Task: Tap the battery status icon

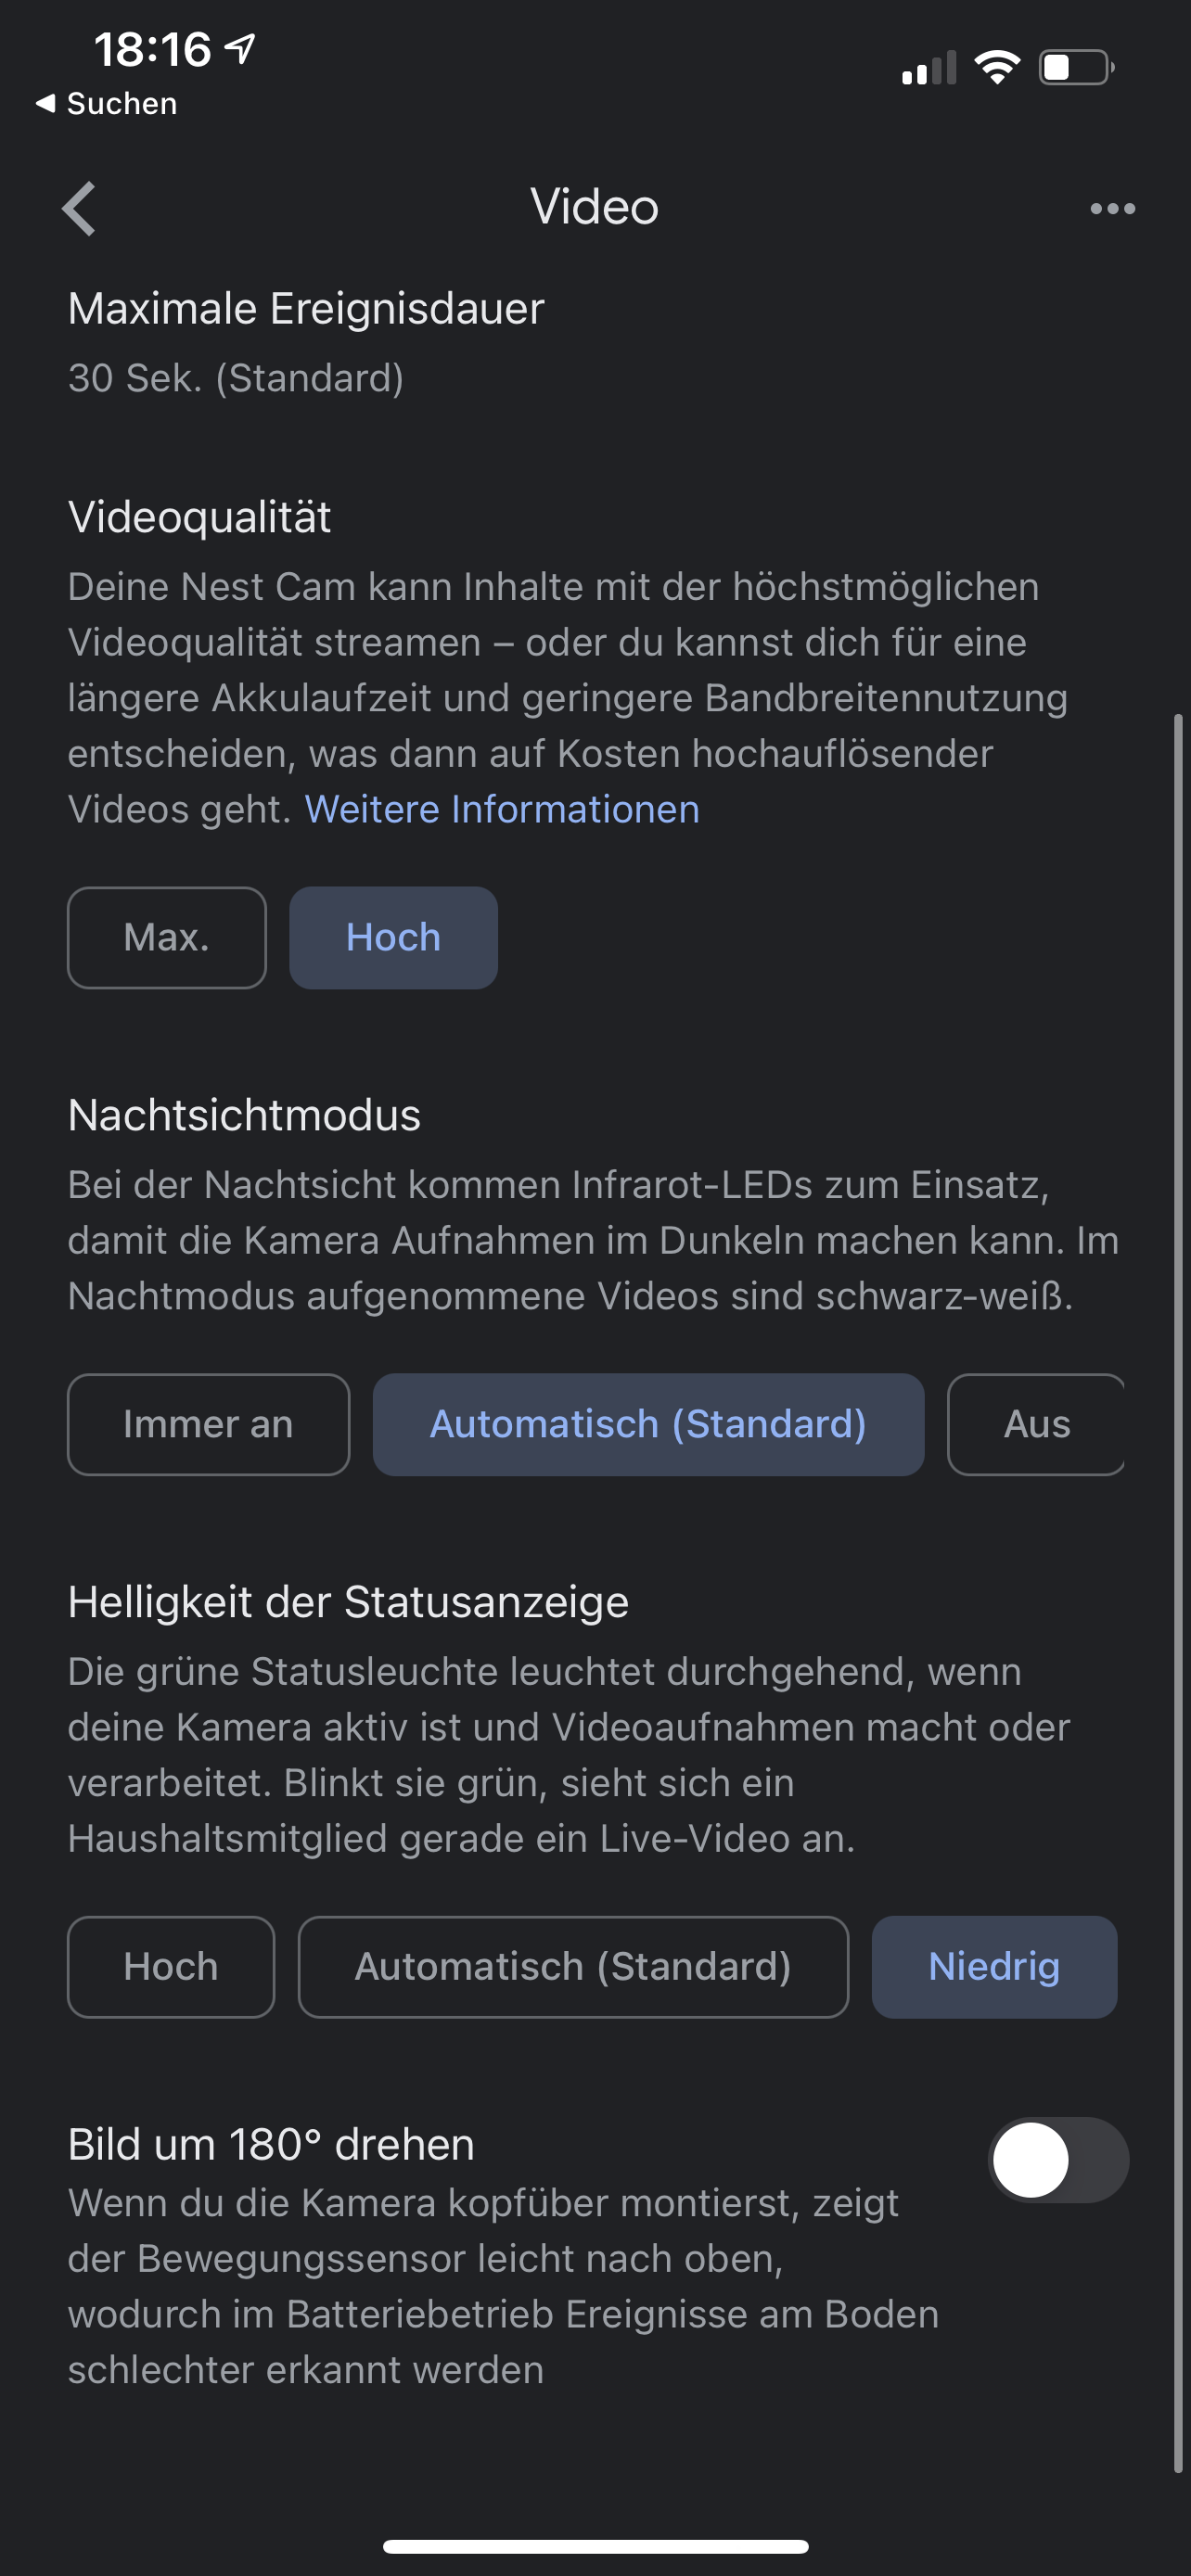Action: click(x=1076, y=68)
